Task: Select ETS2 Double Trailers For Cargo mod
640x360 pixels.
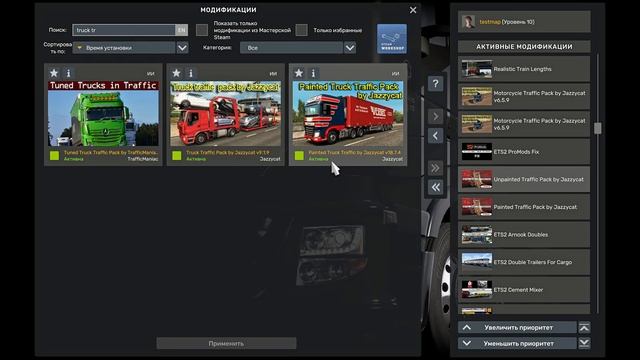Action: pos(524,262)
